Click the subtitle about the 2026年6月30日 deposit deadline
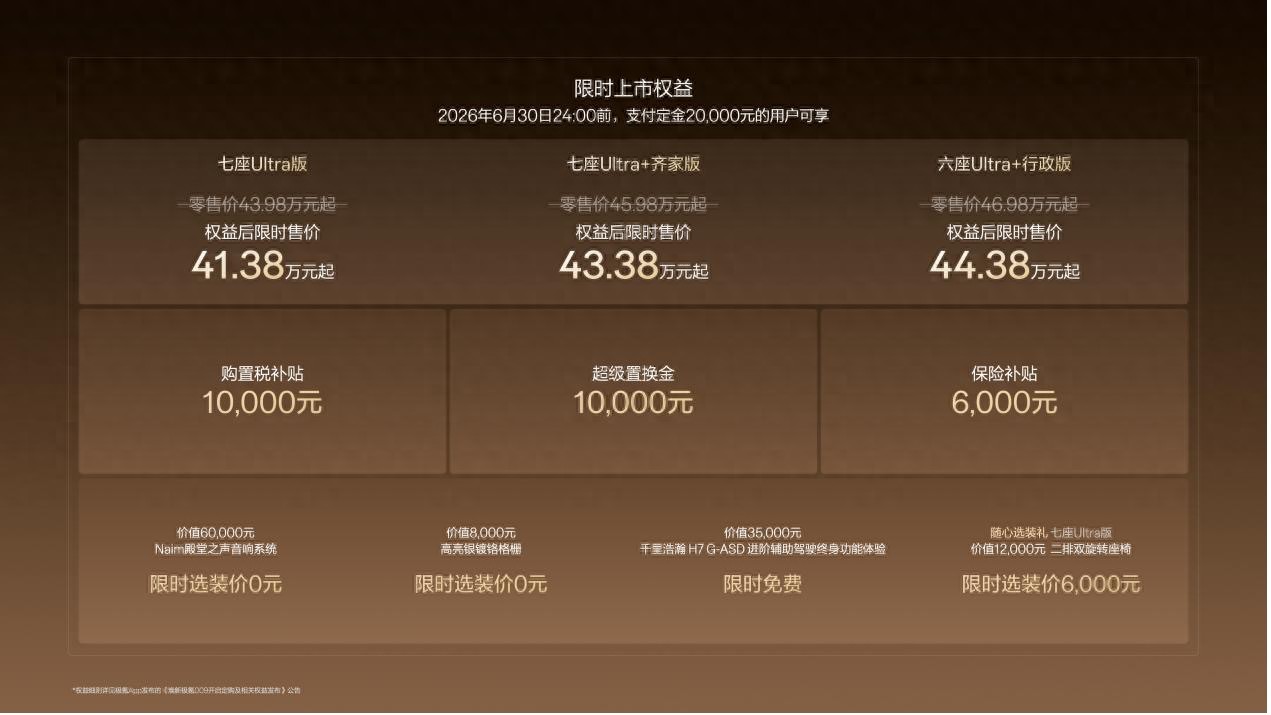1271x715 pixels. (x=633, y=116)
